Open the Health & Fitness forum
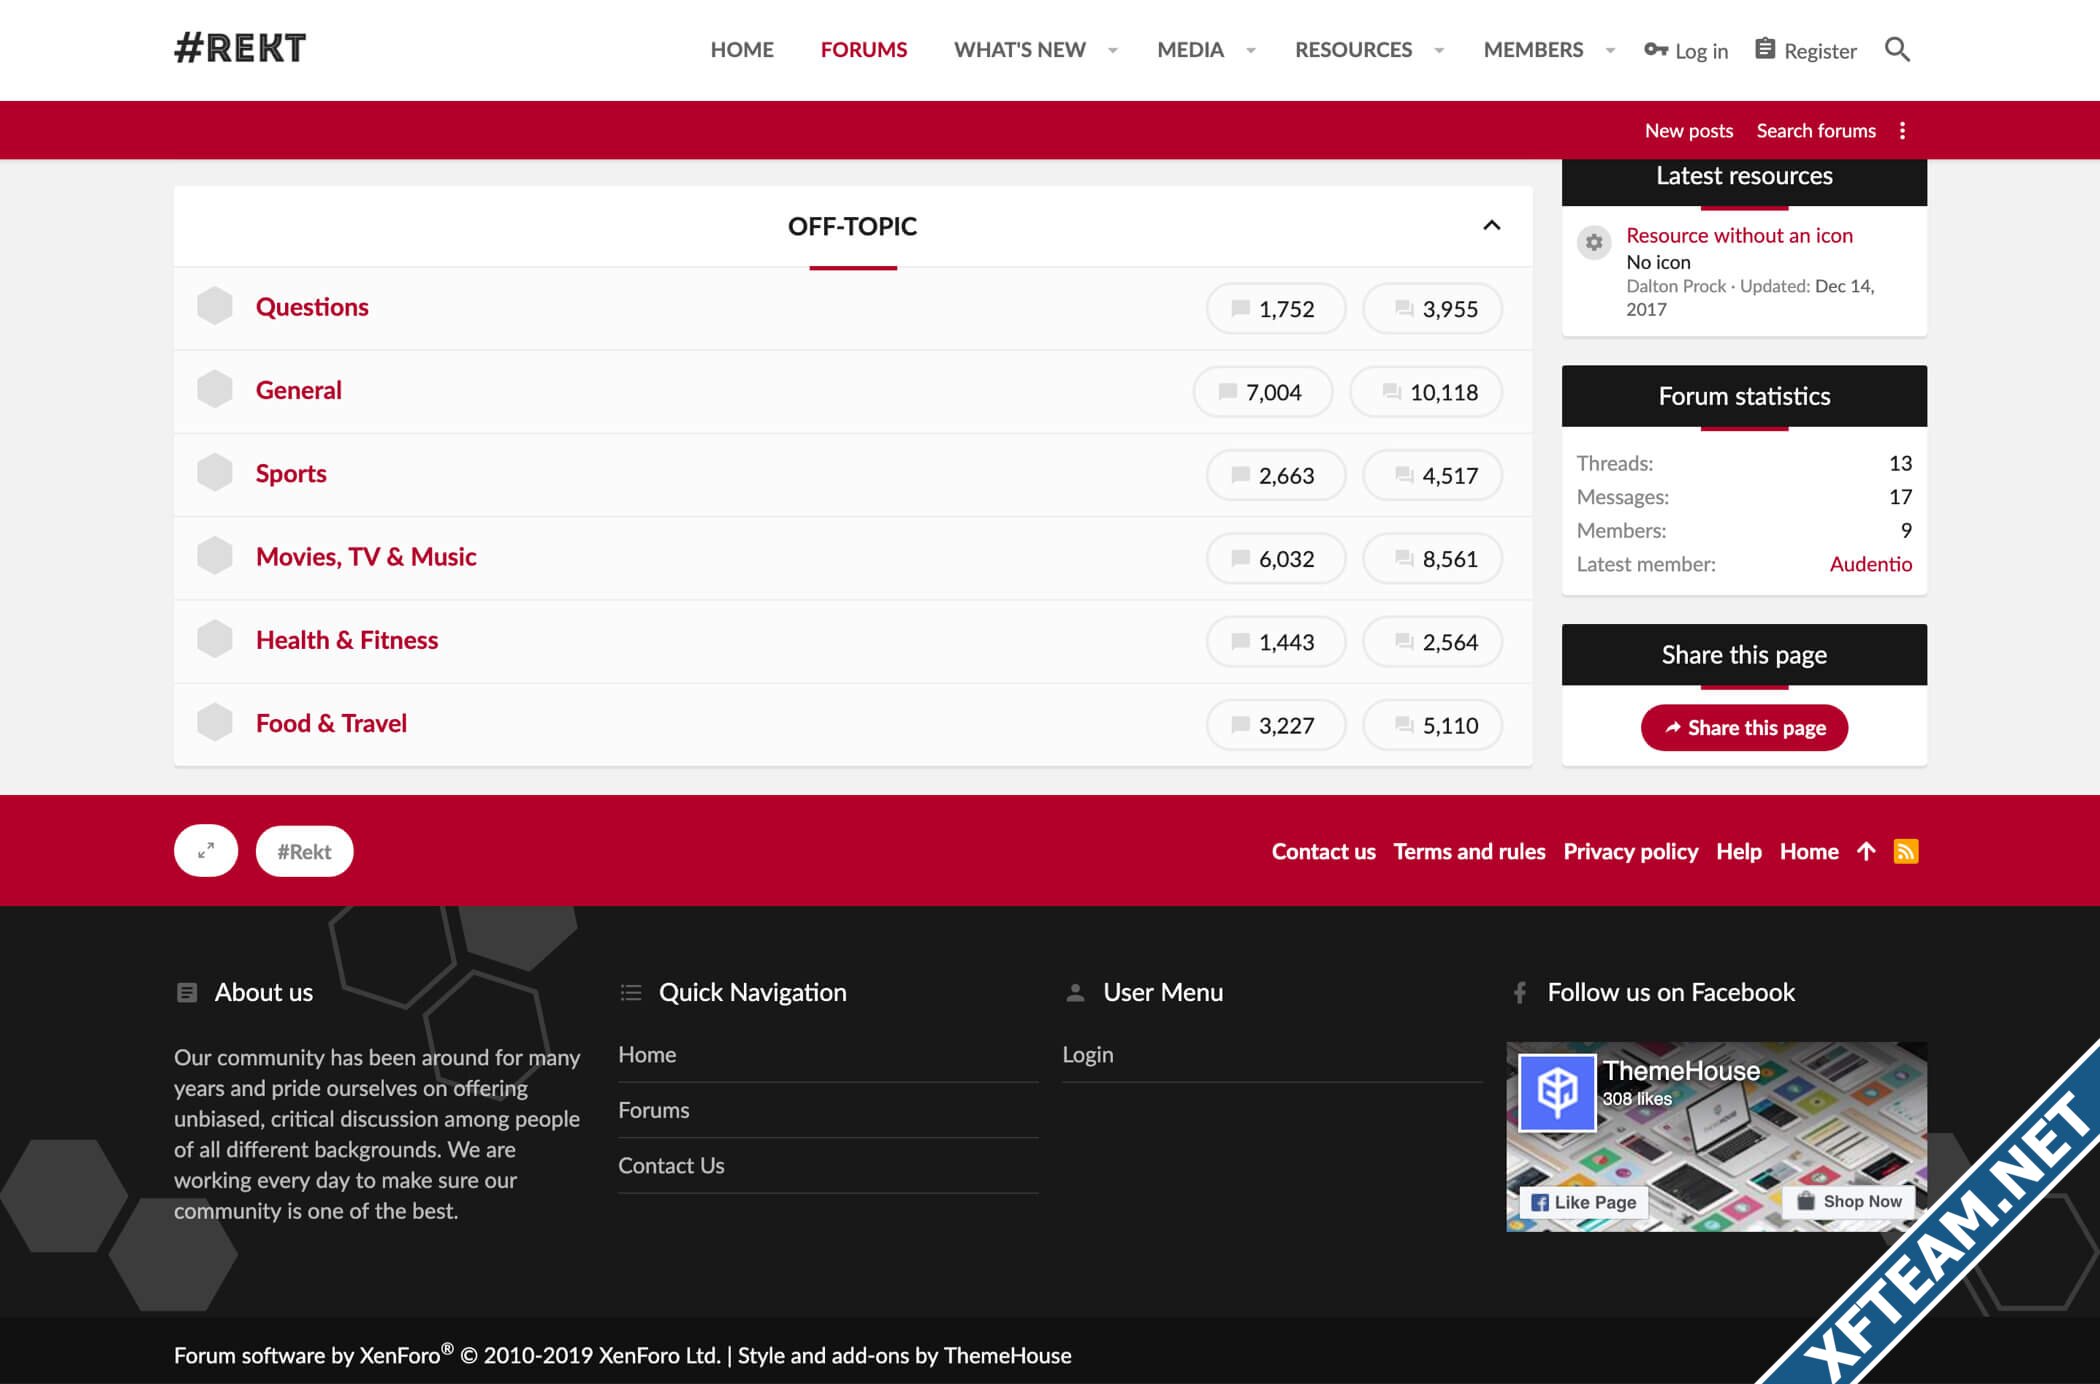 347,639
